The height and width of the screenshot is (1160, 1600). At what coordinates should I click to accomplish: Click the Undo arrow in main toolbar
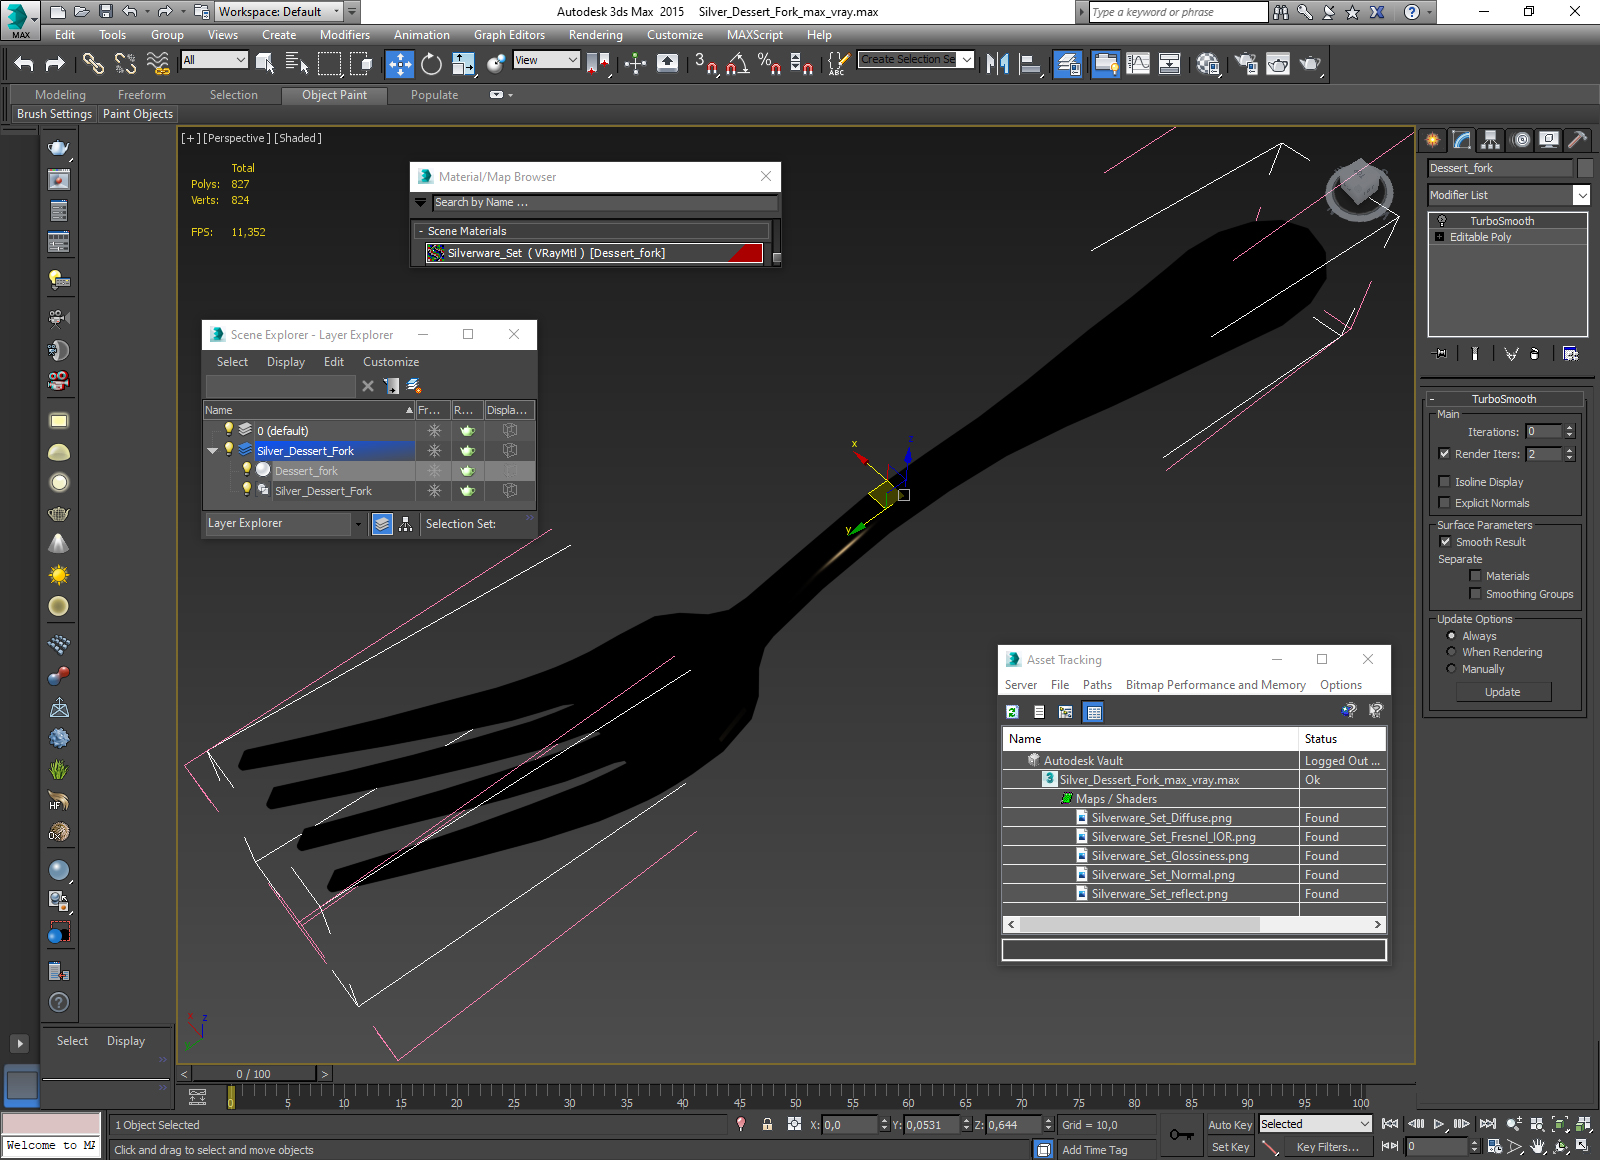[x=24, y=64]
